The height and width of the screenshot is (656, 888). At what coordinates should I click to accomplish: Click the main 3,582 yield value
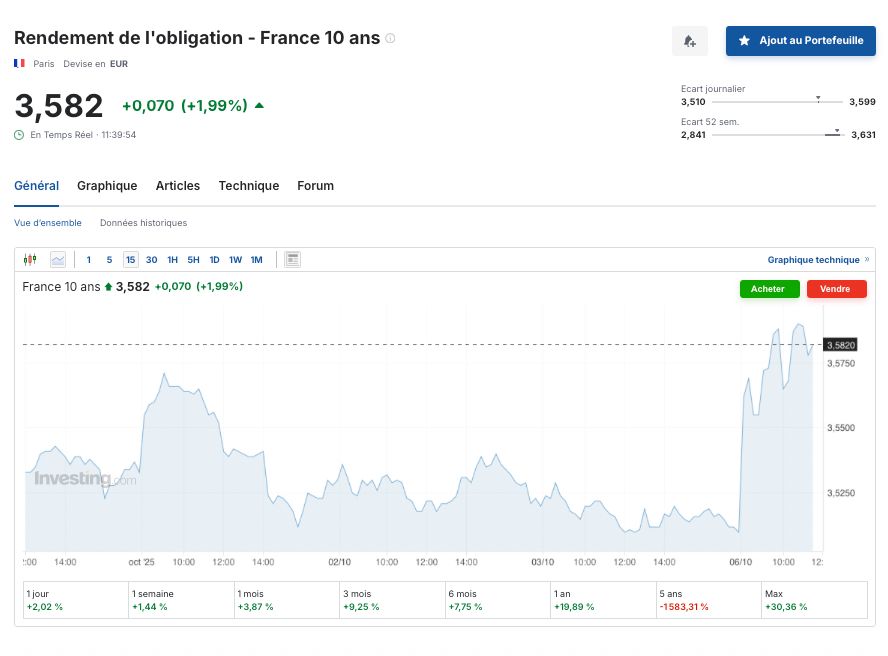click(x=59, y=106)
